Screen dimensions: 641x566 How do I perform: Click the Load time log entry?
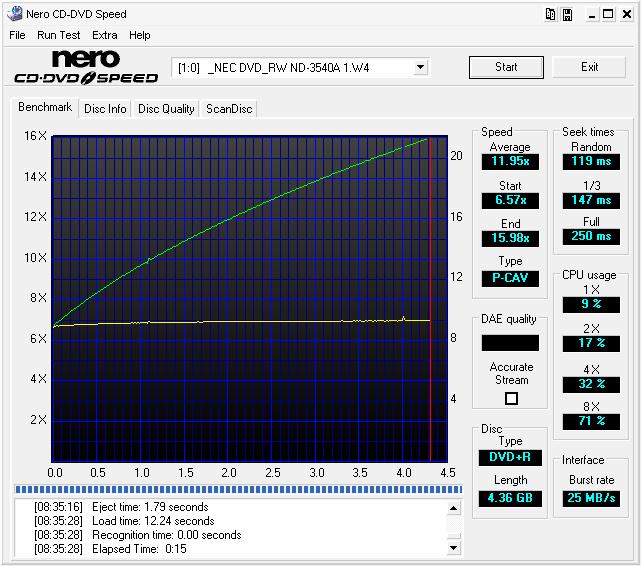[124, 521]
